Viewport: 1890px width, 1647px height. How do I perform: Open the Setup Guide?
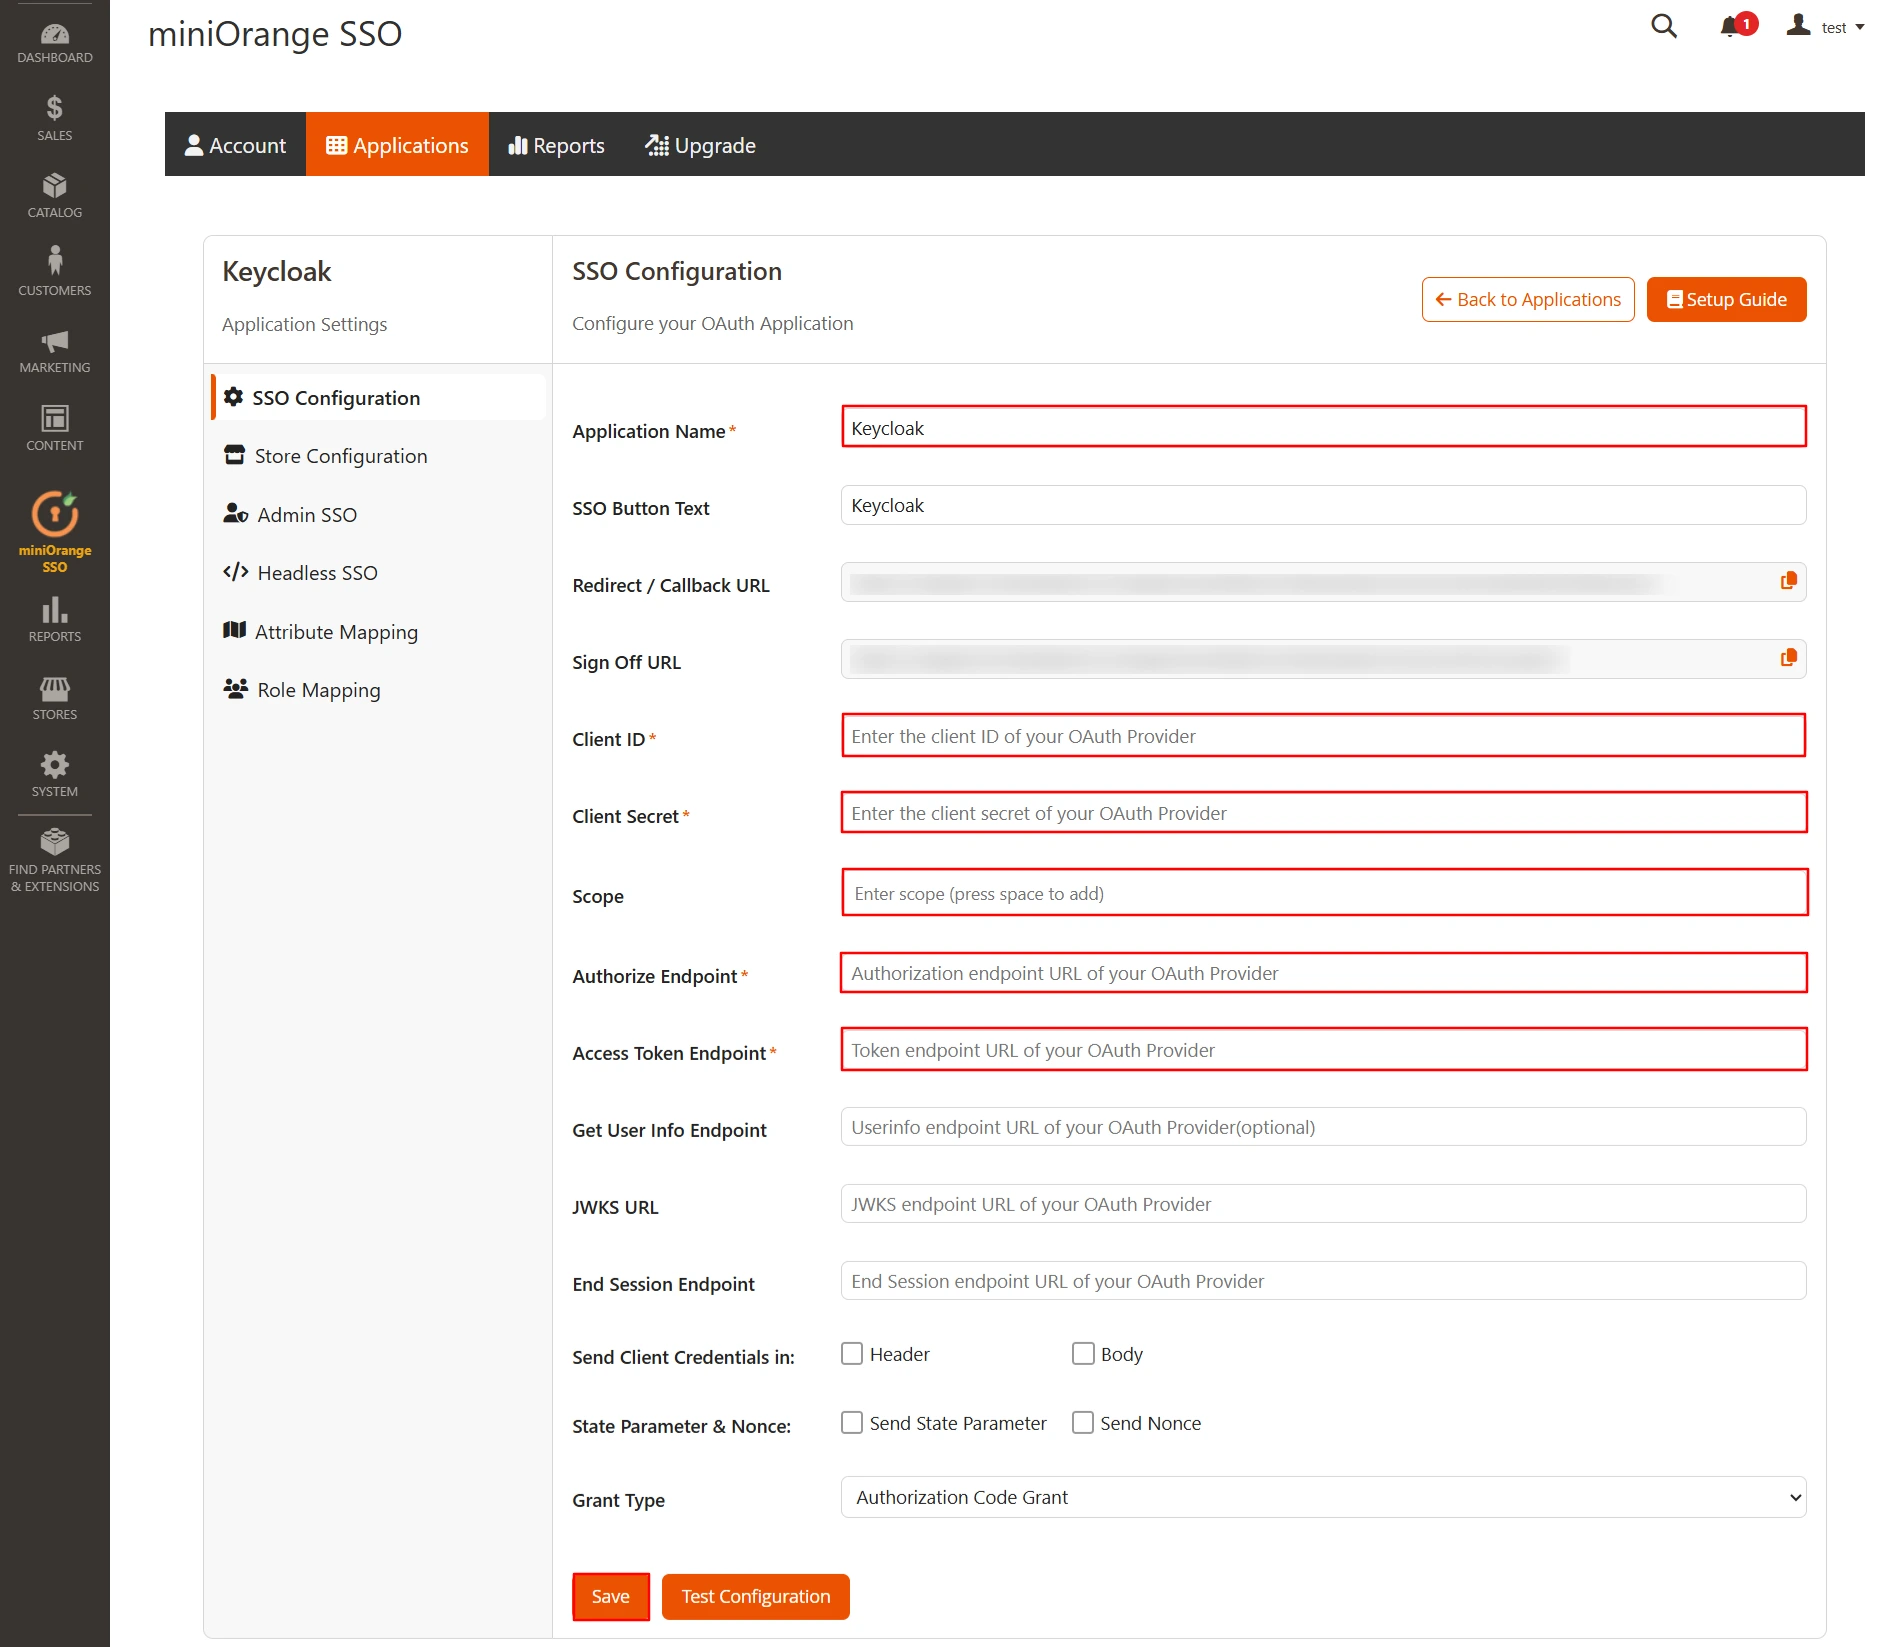tap(1726, 299)
